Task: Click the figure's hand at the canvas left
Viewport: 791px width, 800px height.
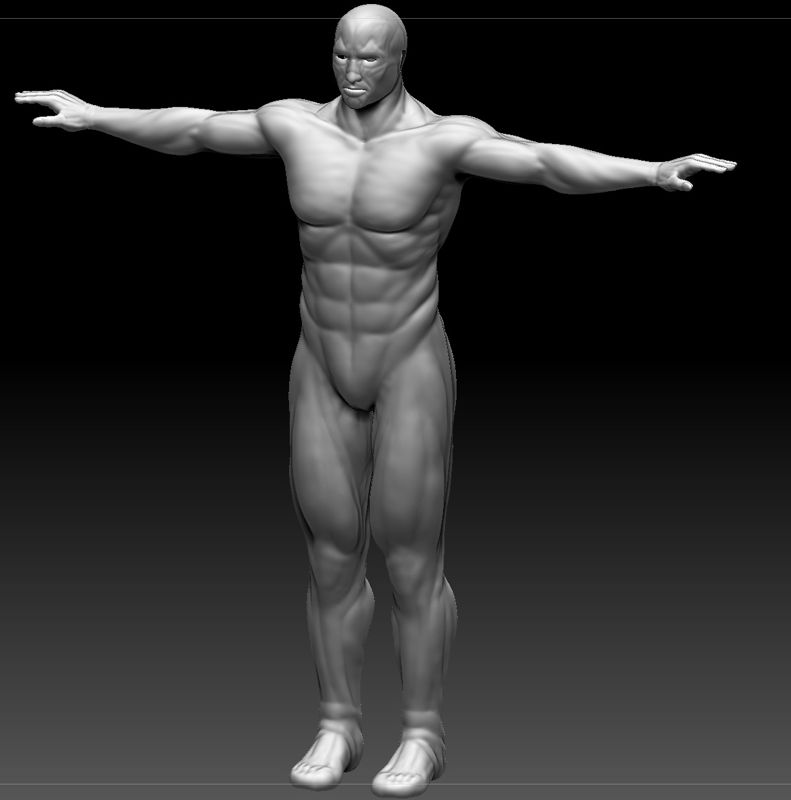Action: pyautogui.click(x=52, y=109)
